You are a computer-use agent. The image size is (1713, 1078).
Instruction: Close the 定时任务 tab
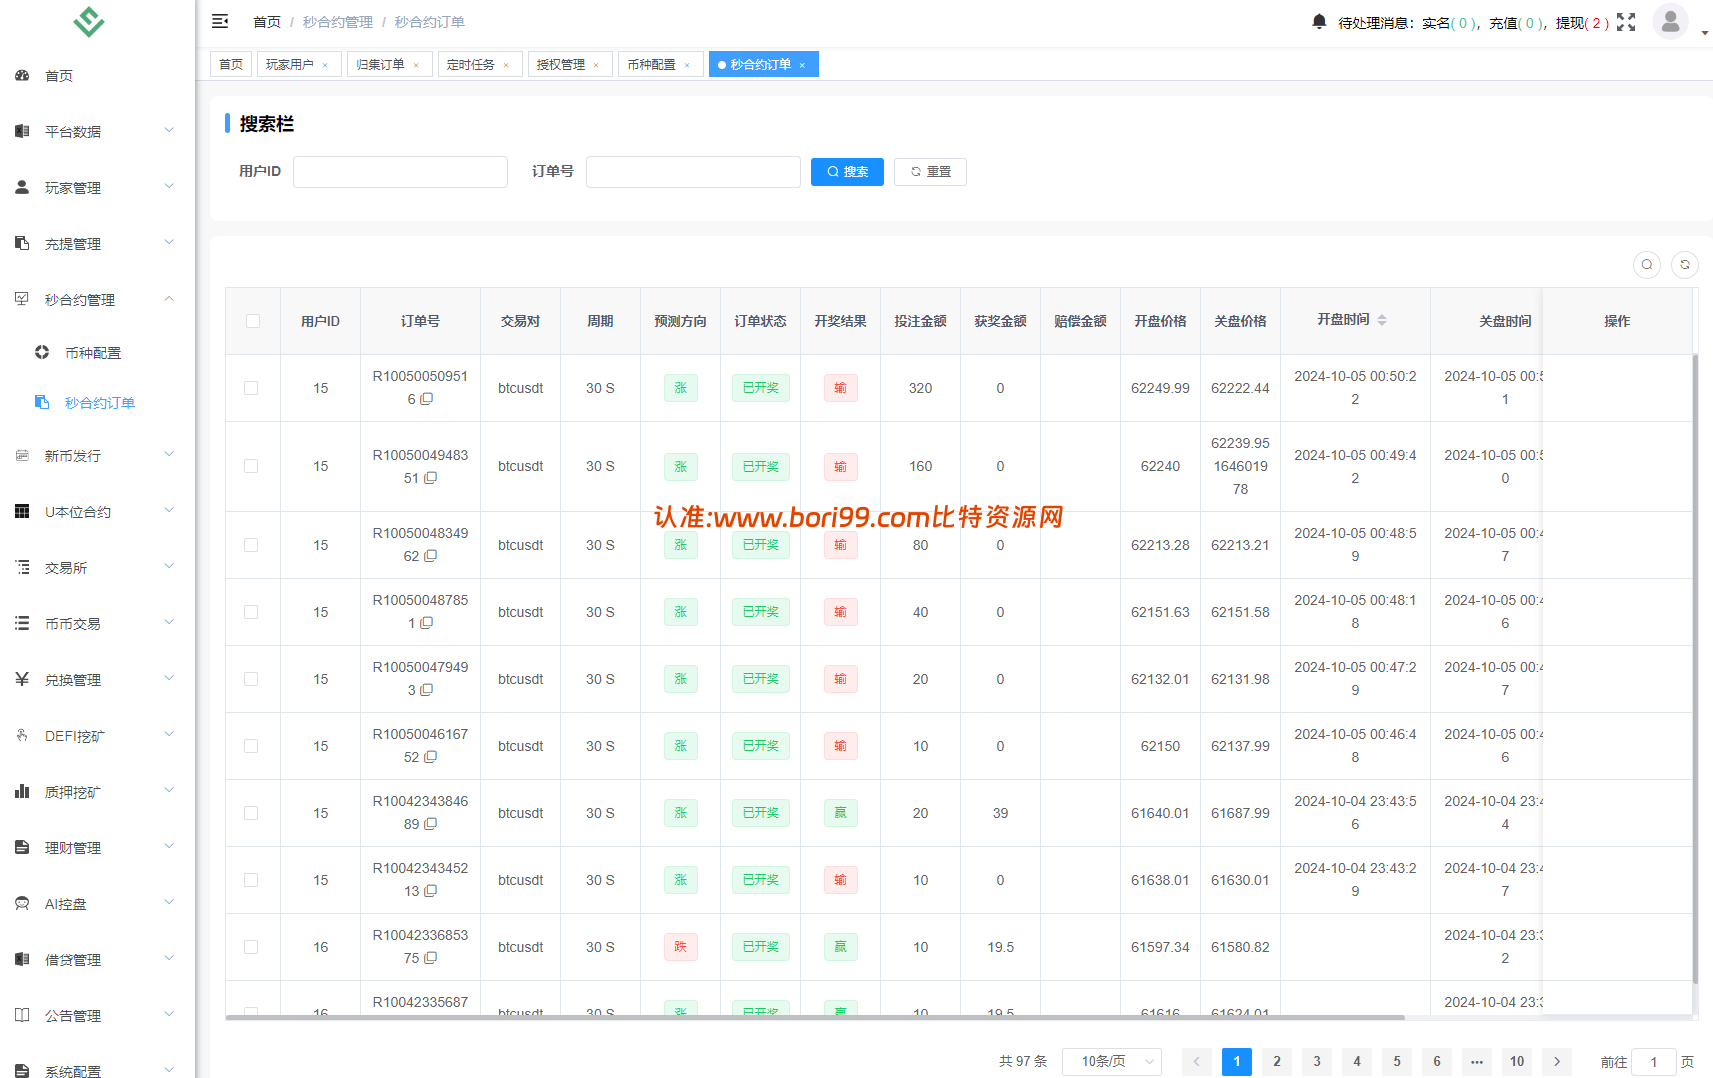coord(506,65)
